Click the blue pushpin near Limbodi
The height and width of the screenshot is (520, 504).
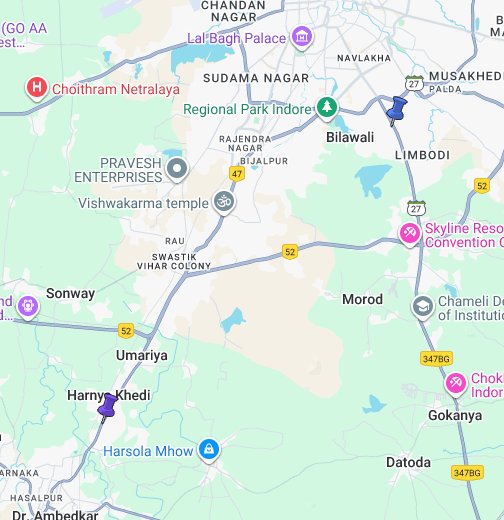pyautogui.click(x=397, y=111)
